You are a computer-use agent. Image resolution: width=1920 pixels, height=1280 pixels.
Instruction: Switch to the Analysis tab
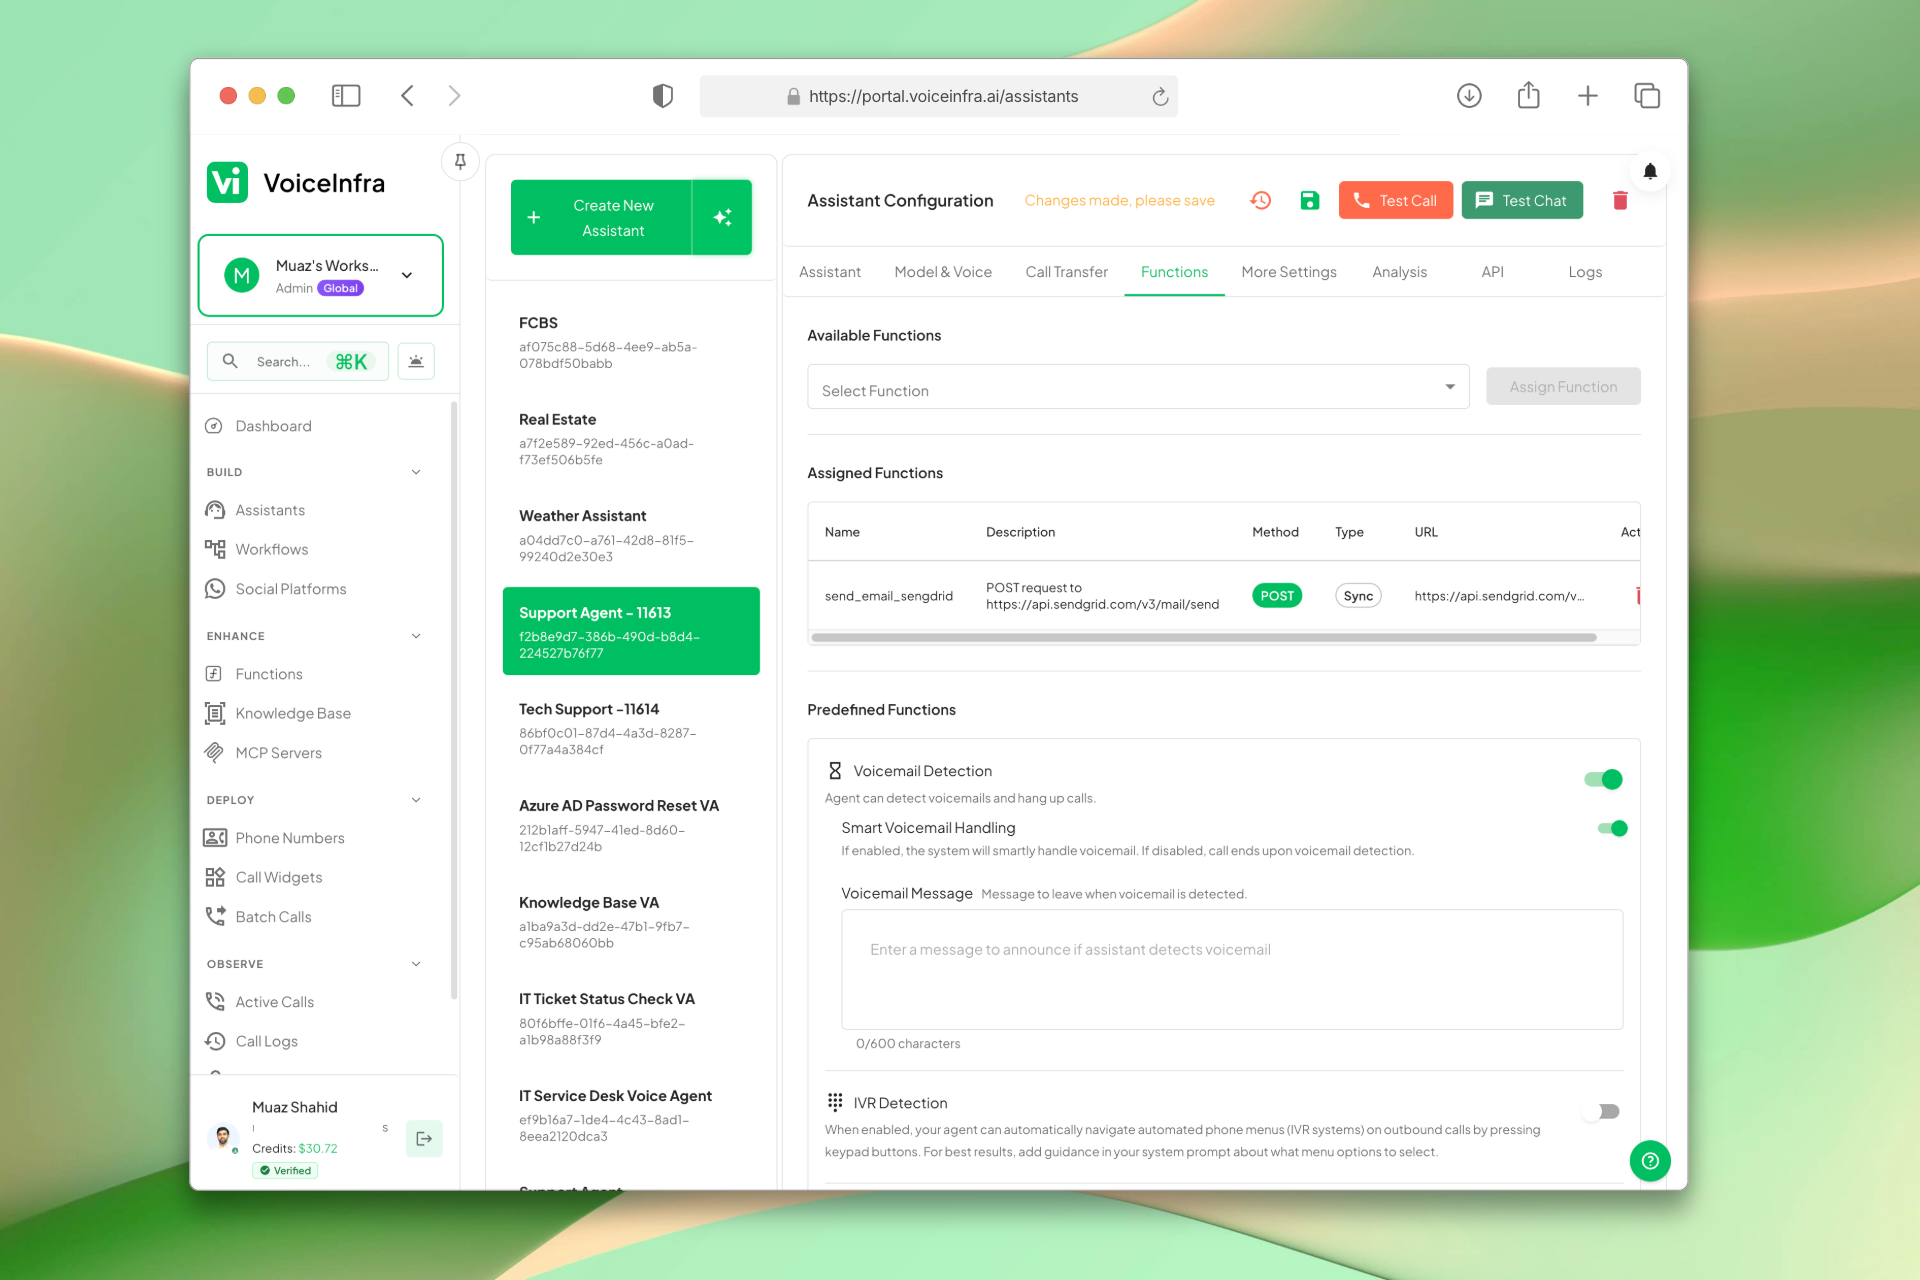point(1399,272)
